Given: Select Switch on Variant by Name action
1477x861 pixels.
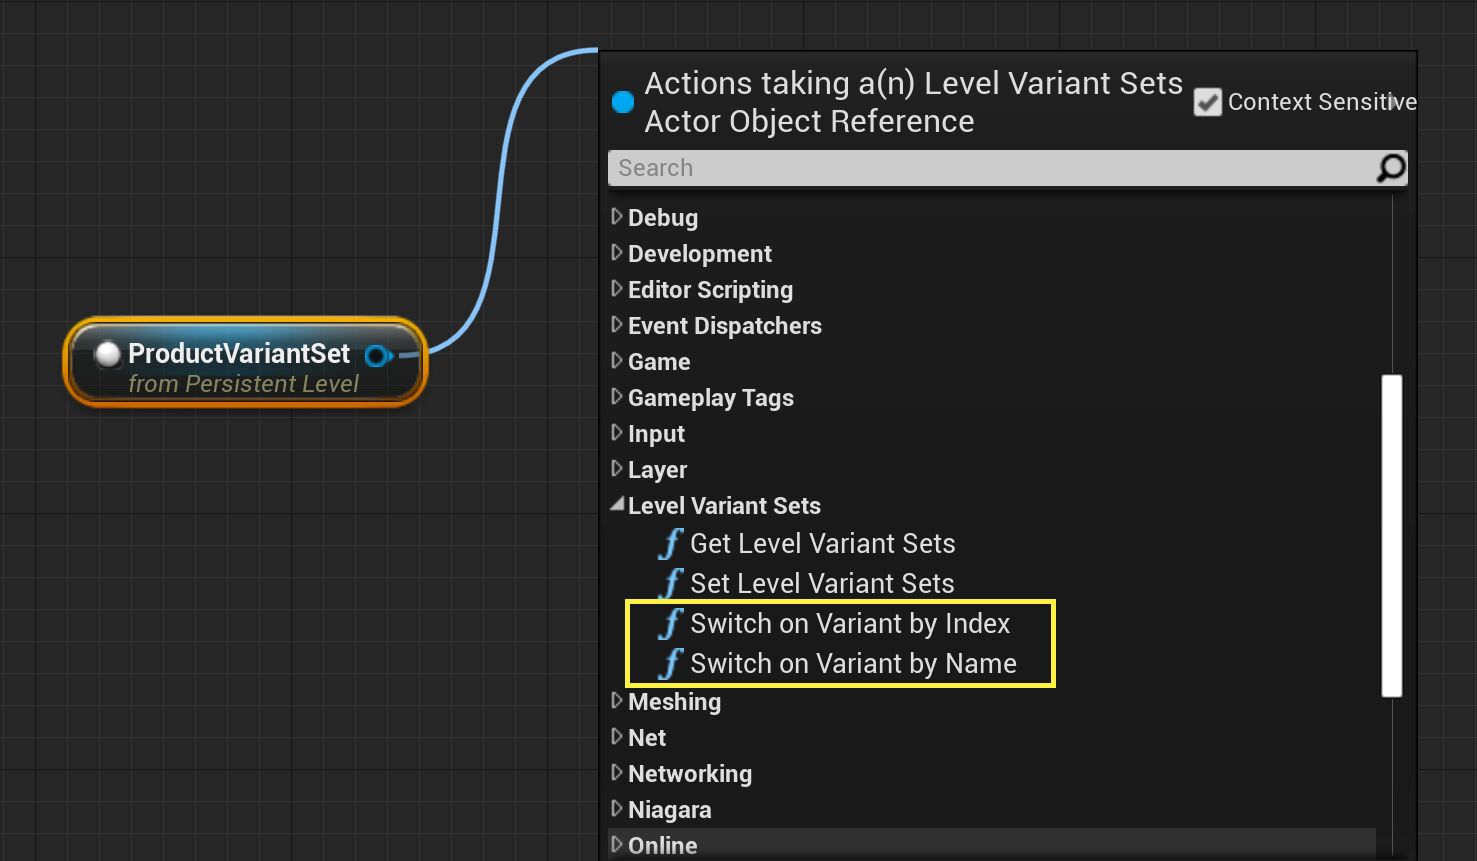Looking at the screenshot, I should pyautogui.click(x=853, y=664).
